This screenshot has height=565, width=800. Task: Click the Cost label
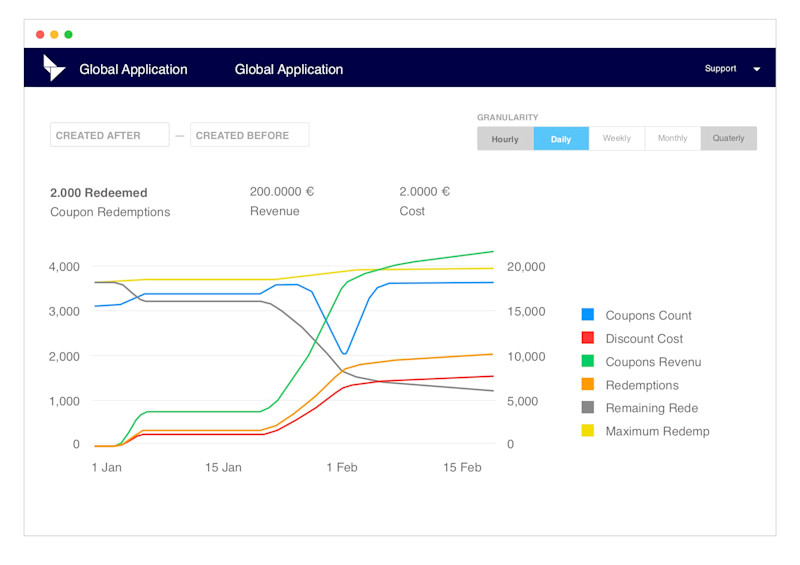412,211
